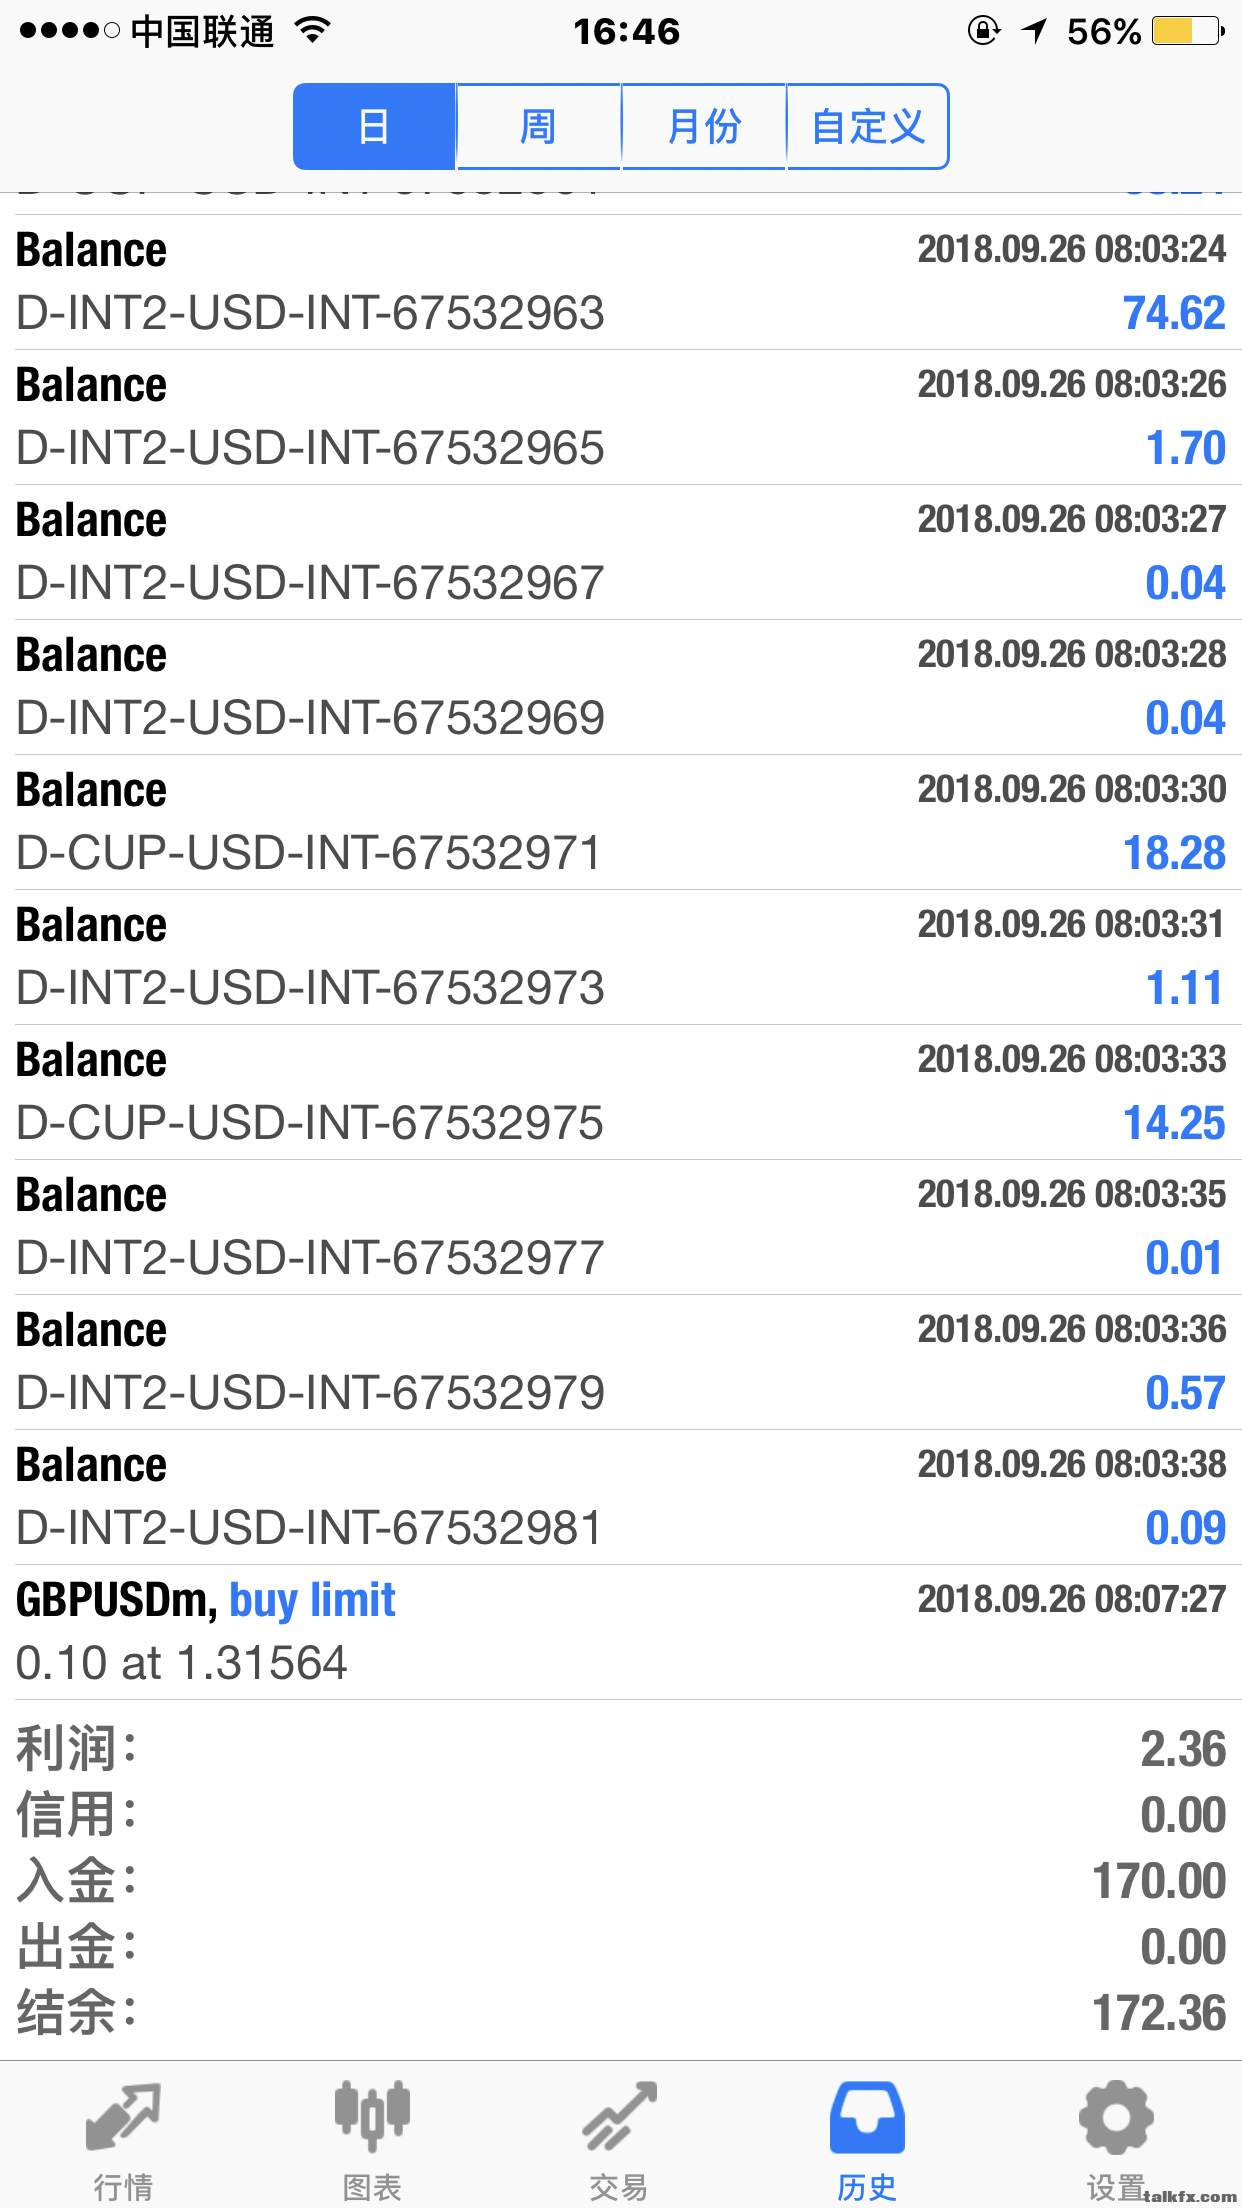Tap the 交易 trade tab icon
The width and height of the screenshot is (1242, 2208).
[619, 2118]
